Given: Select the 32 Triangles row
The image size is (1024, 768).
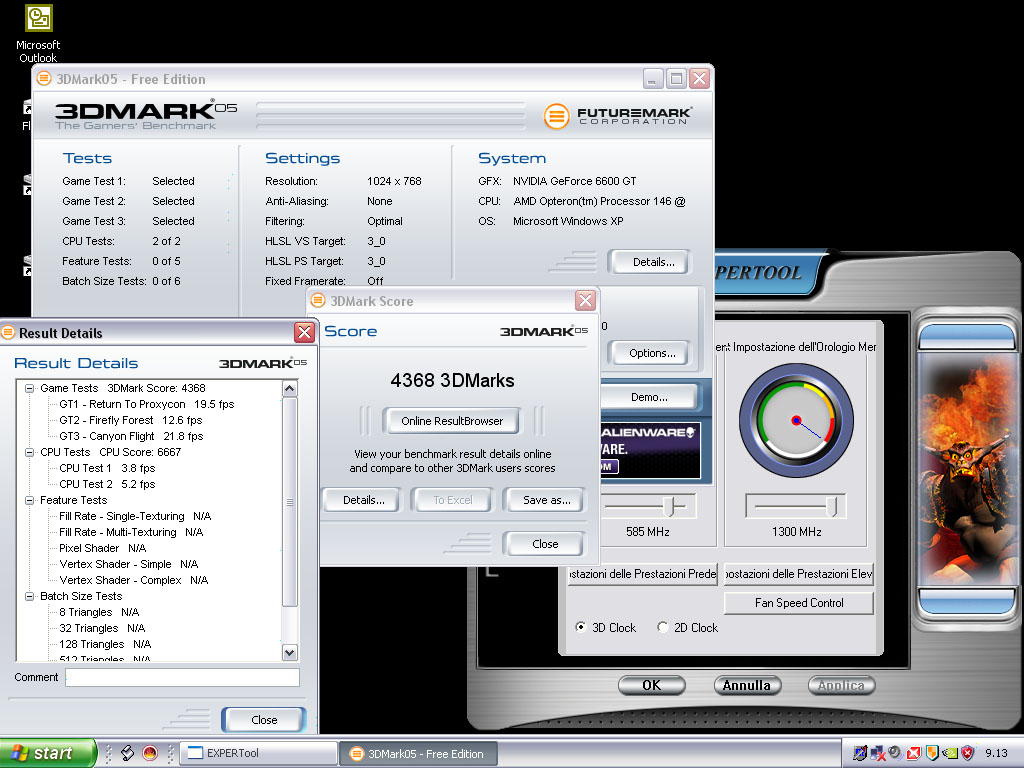Looking at the screenshot, I should [x=102, y=628].
